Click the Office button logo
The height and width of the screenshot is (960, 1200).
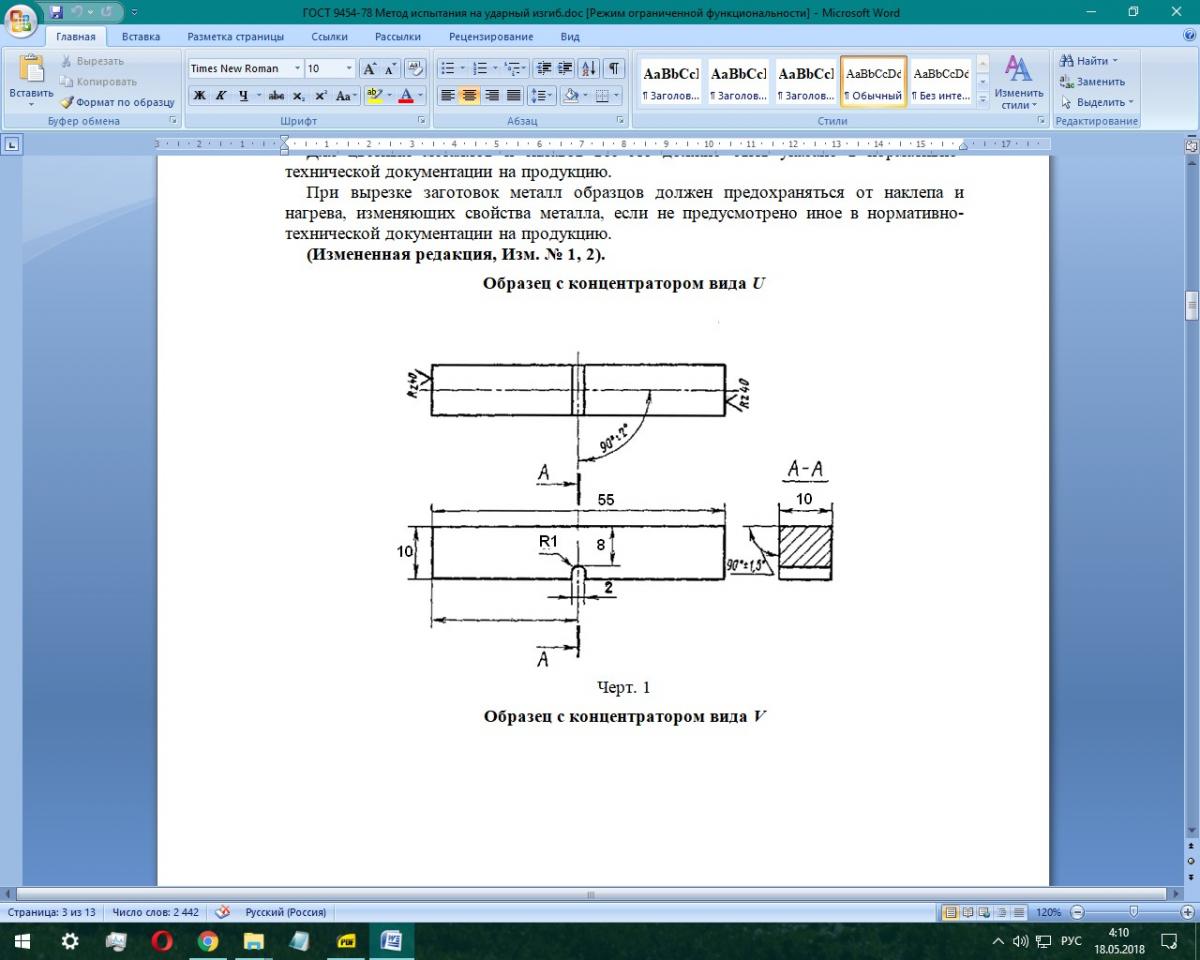point(22,22)
